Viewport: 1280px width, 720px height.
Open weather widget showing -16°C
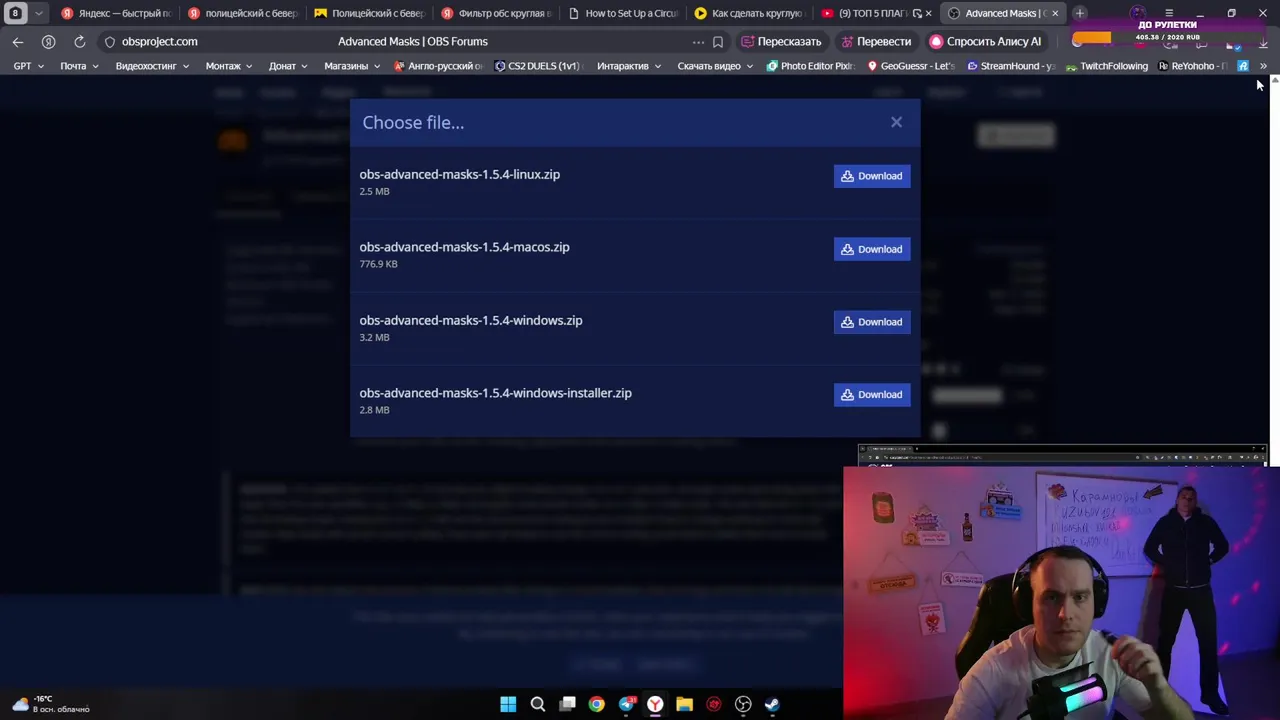[x=50, y=704]
